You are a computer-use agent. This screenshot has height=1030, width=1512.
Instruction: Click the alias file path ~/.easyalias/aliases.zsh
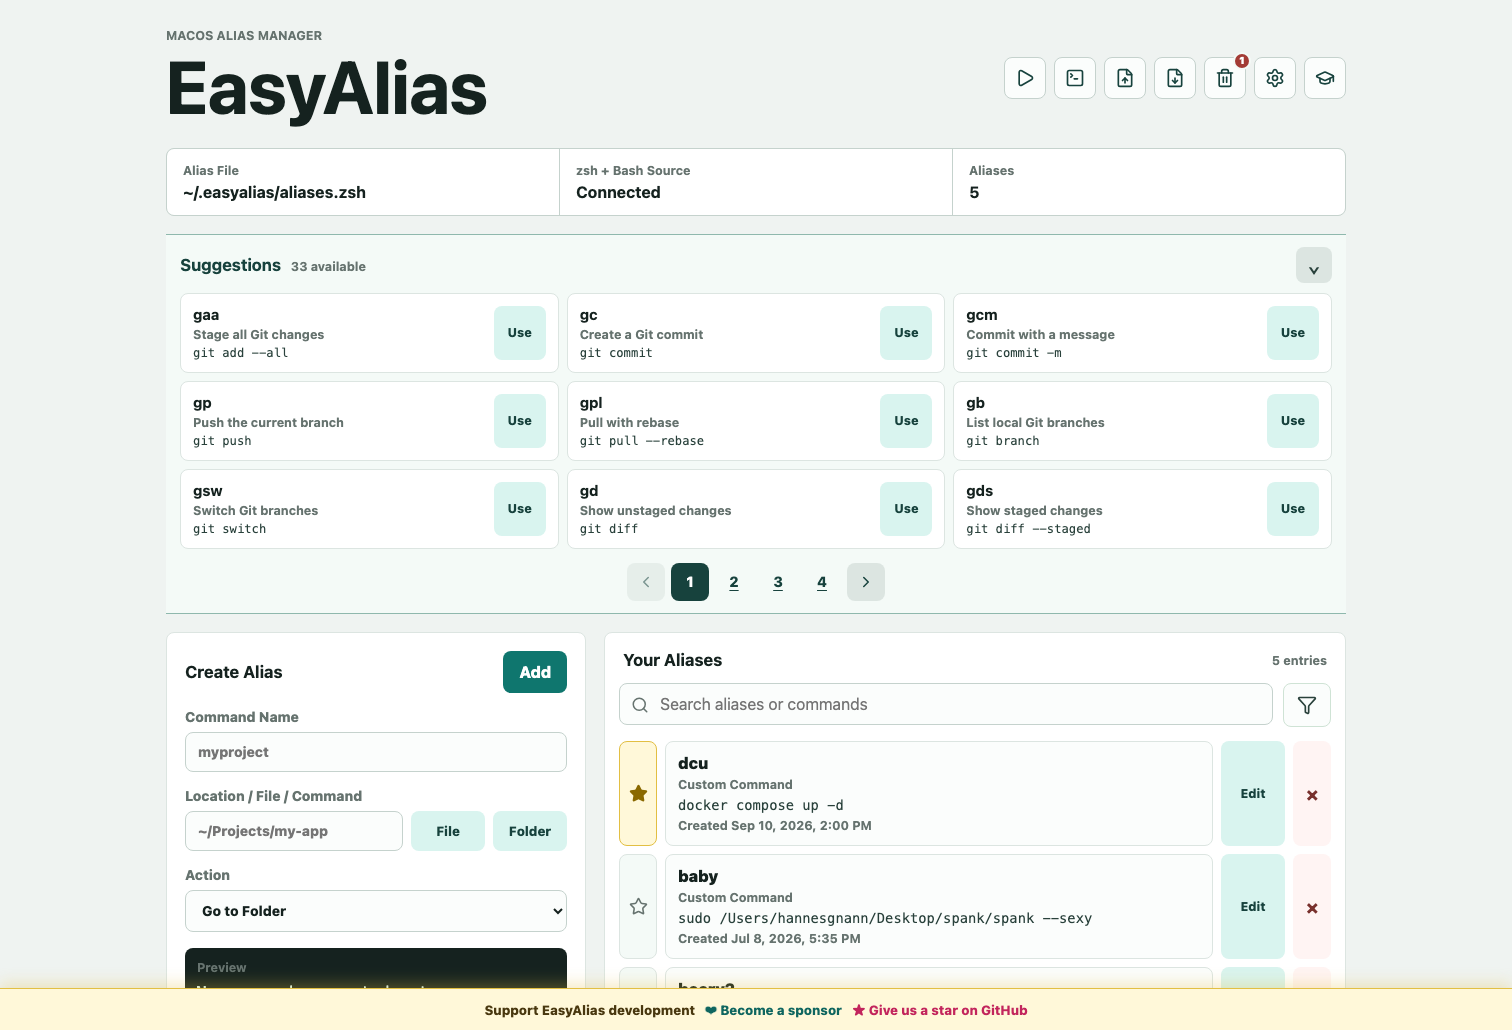pyautogui.click(x=274, y=193)
